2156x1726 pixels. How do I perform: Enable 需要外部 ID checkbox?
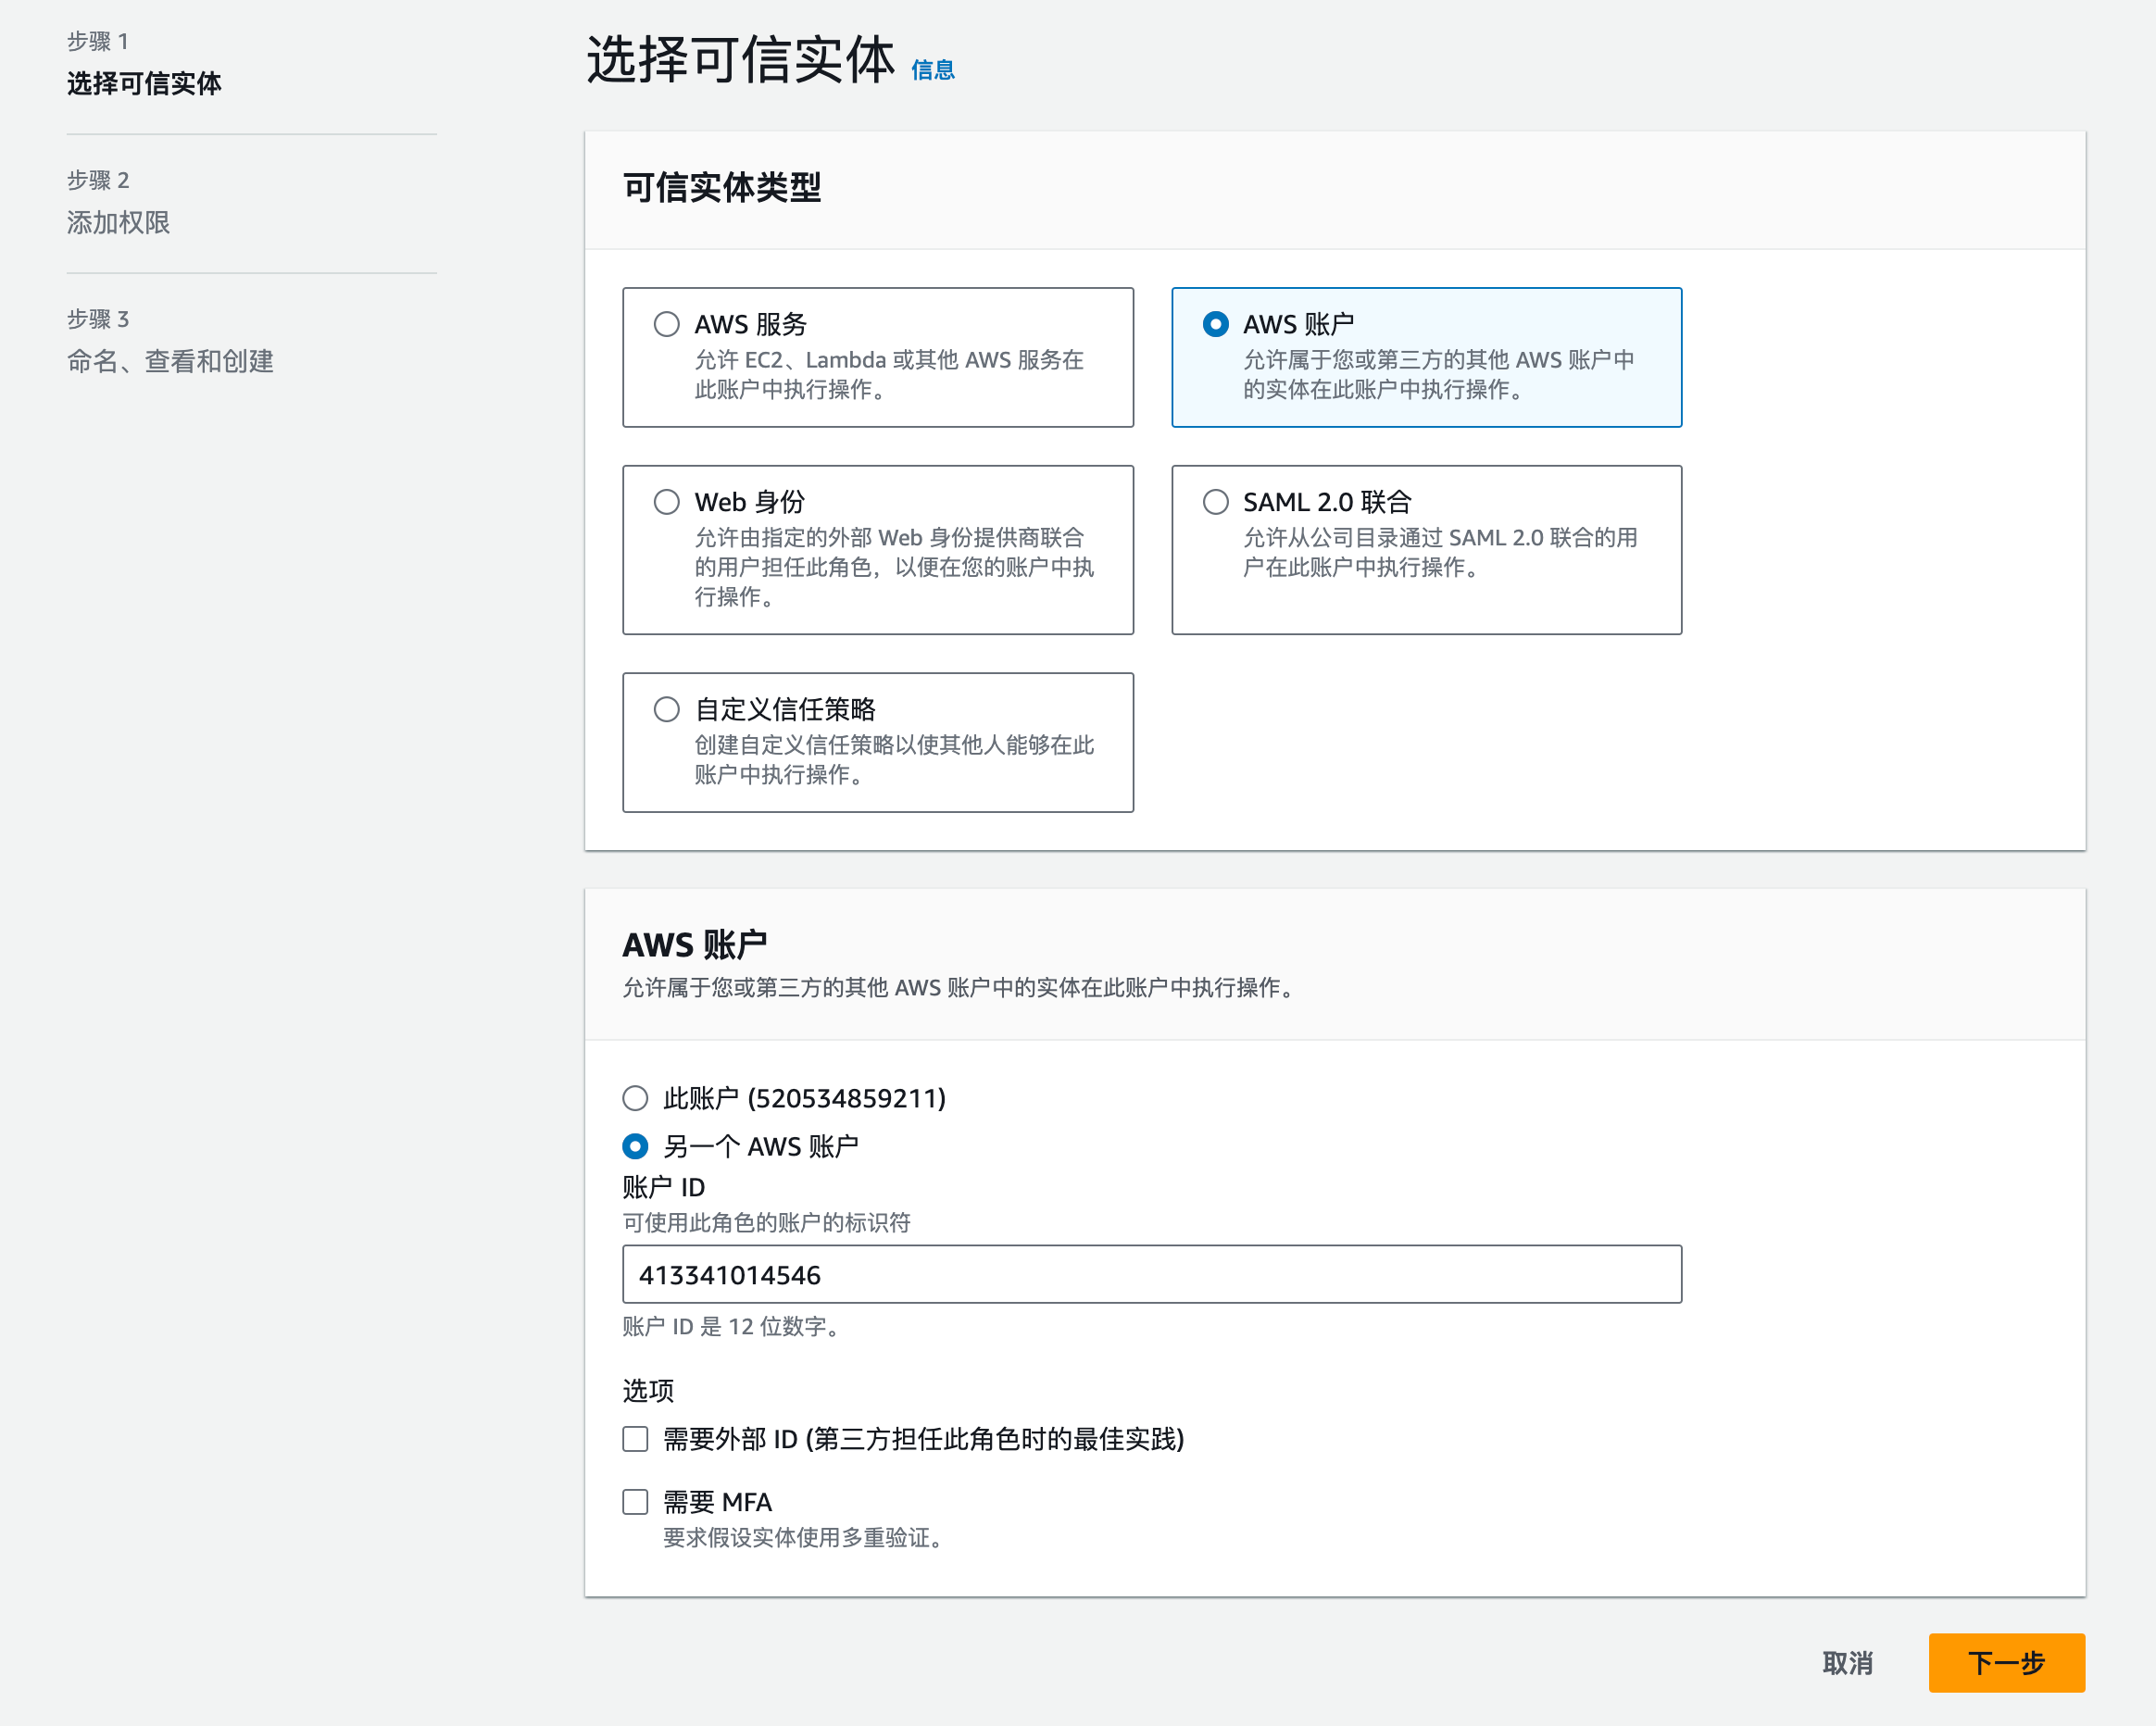tap(635, 1440)
